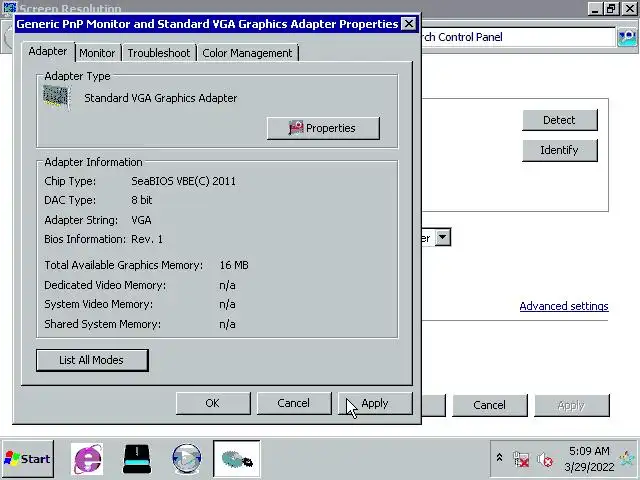Viewport: 640px width, 480px height.
Task: Minimize the Screen Resolution window
Action: (x=595, y=9)
